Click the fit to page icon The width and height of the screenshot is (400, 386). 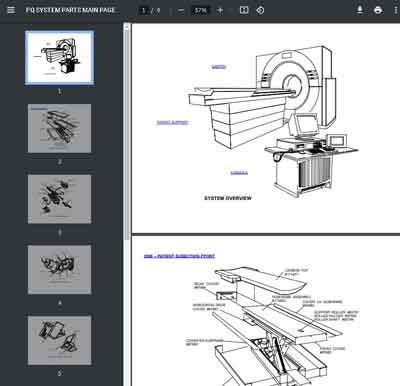[244, 10]
